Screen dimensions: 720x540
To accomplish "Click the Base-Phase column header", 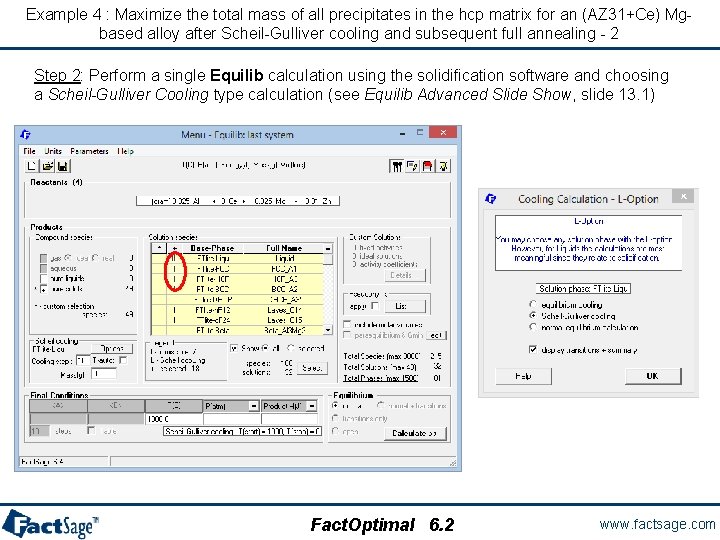I will pyautogui.click(x=212, y=248).
